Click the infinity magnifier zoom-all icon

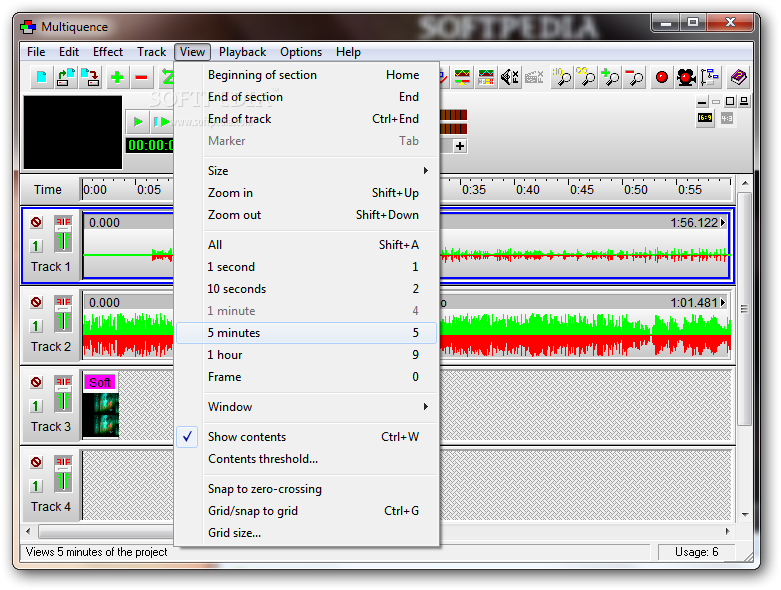586,78
